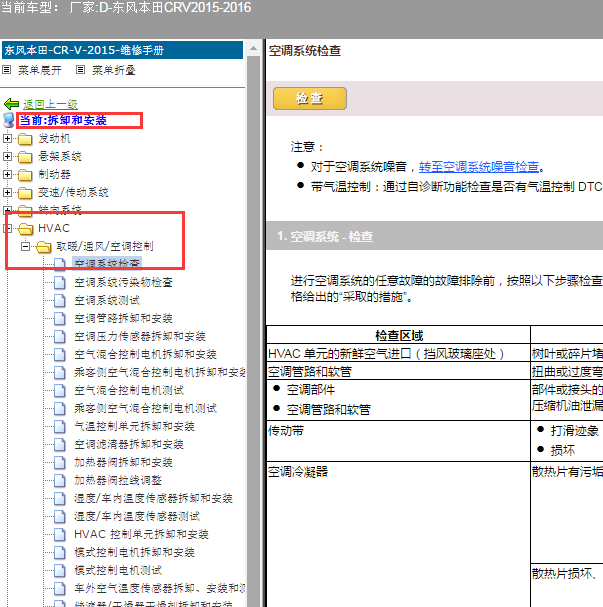Click document icon for 乘客侧空气混合控制电机测试

point(60,408)
